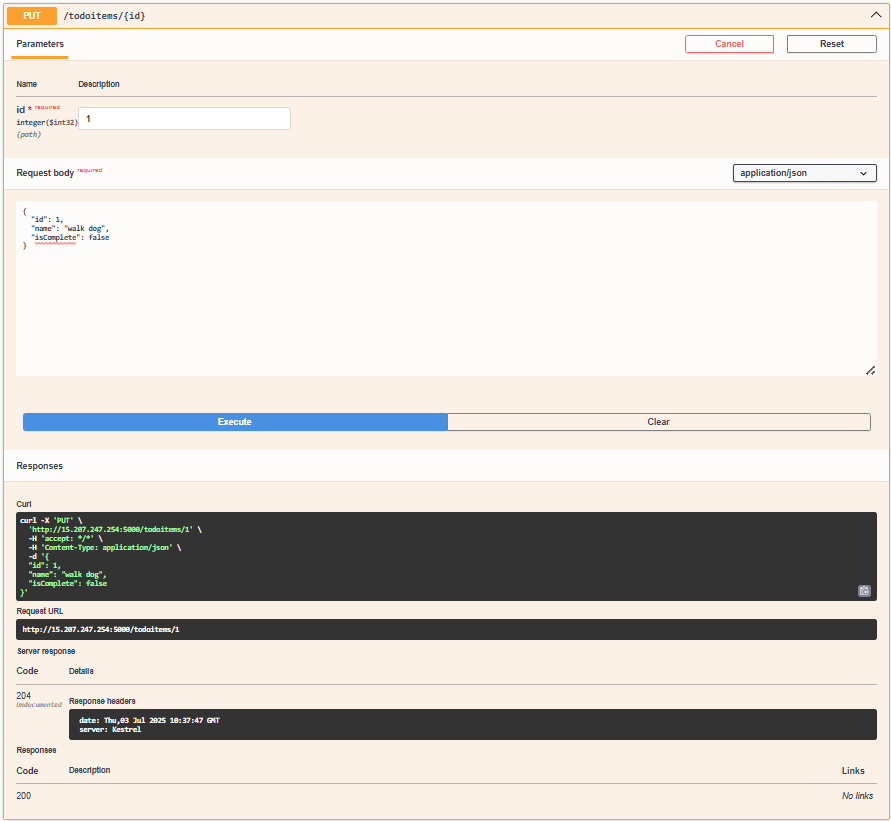Select the Parameters tab

pyautogui.click(x=40, y=44)
